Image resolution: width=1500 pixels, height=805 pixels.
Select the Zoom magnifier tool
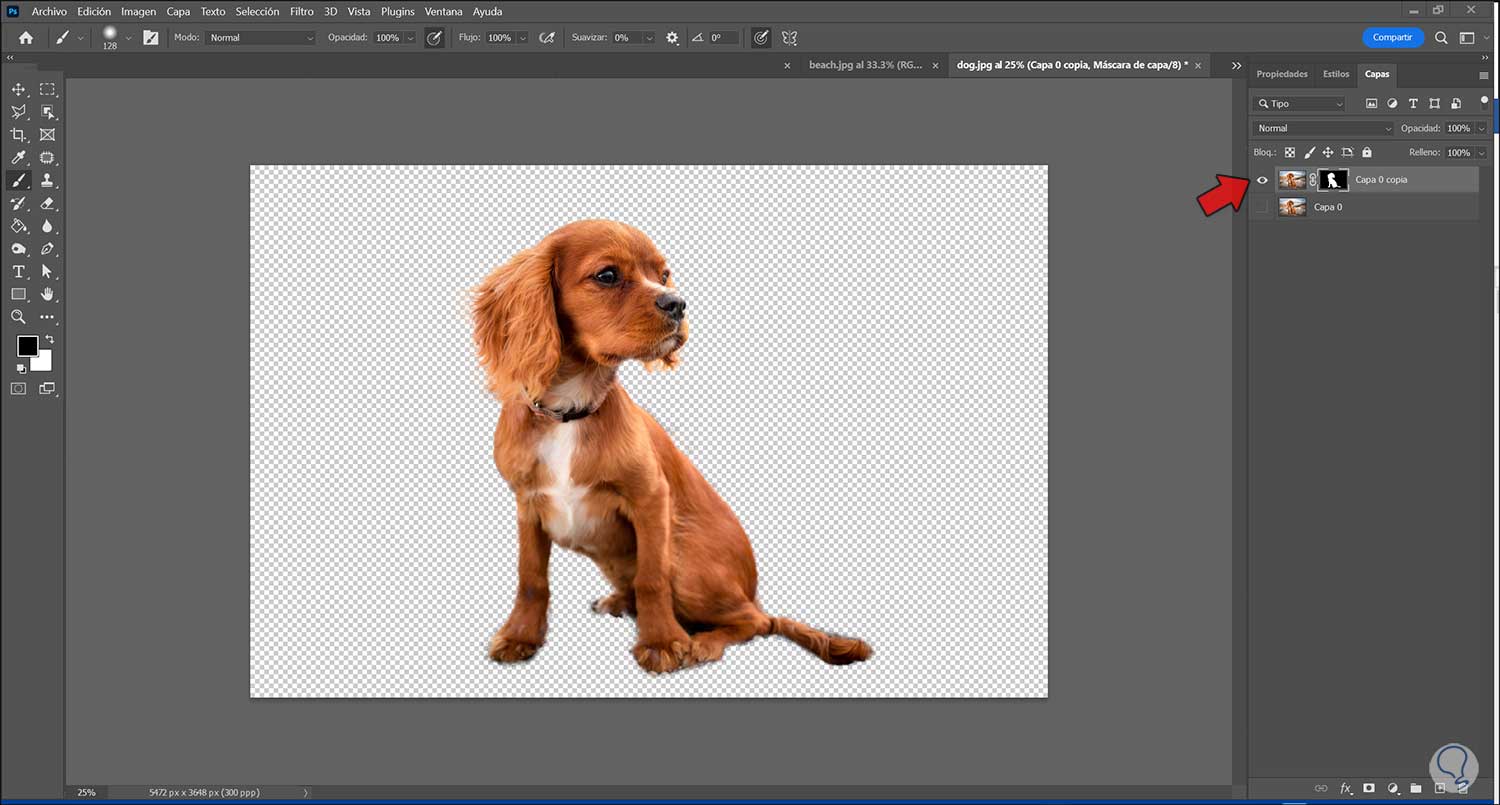click(x=18, y=317)
